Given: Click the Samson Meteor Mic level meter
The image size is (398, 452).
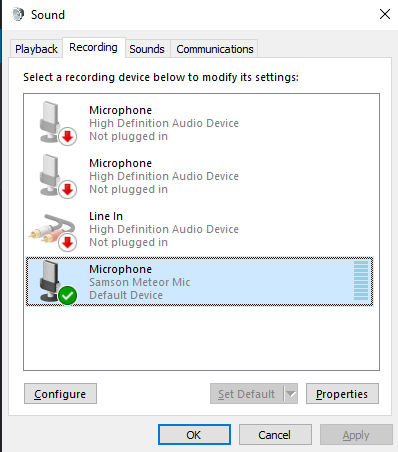Looking at the screenshot, I should 361,281.
